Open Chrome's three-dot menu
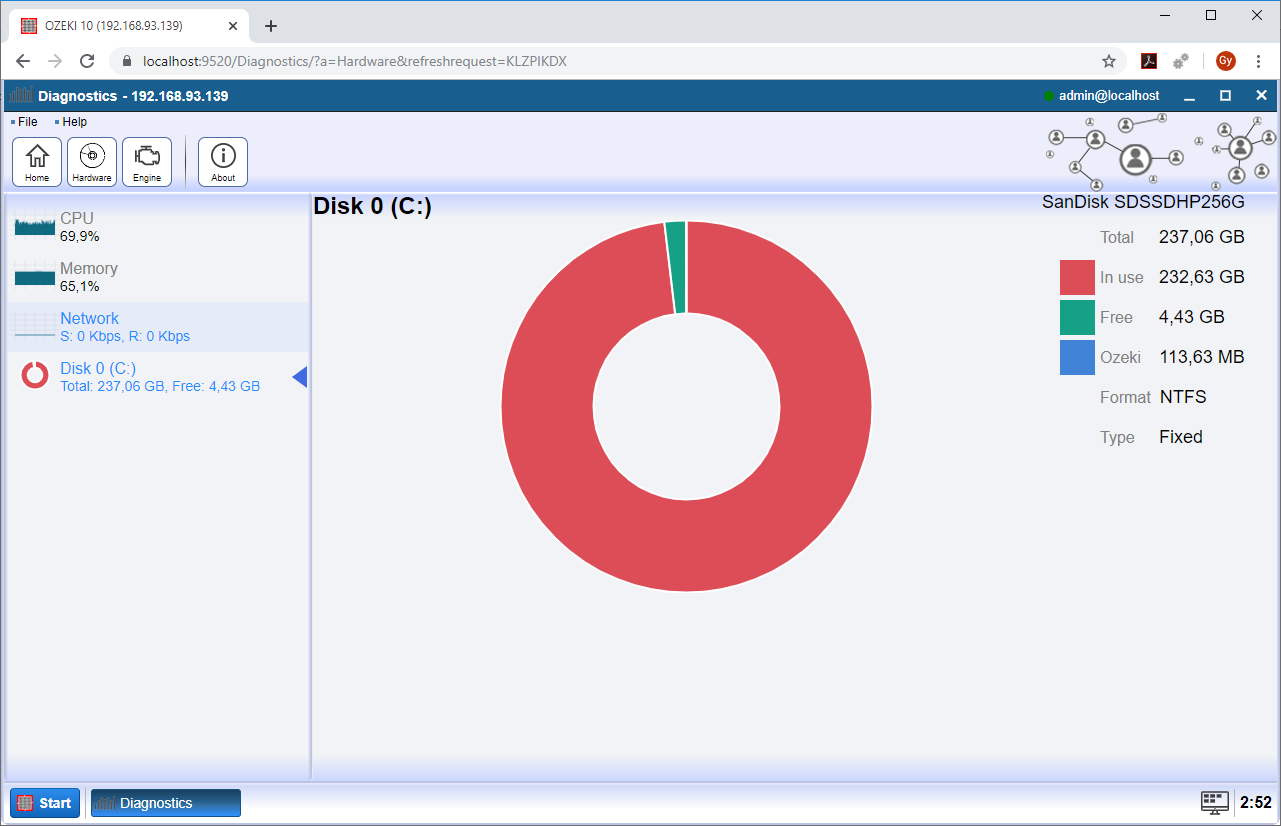This screenshot has height=826, width=1281. click(1257, 61)
